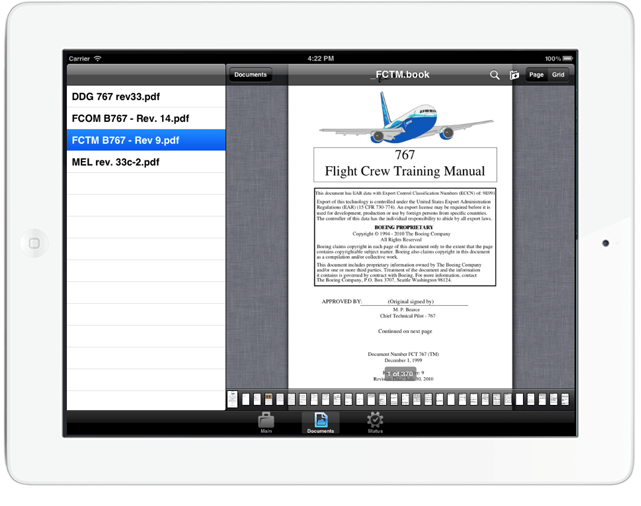Tap the Wi-Fi carrier signal icon
This screenshot has height=506, width=641.
click(x=98, y=59)
